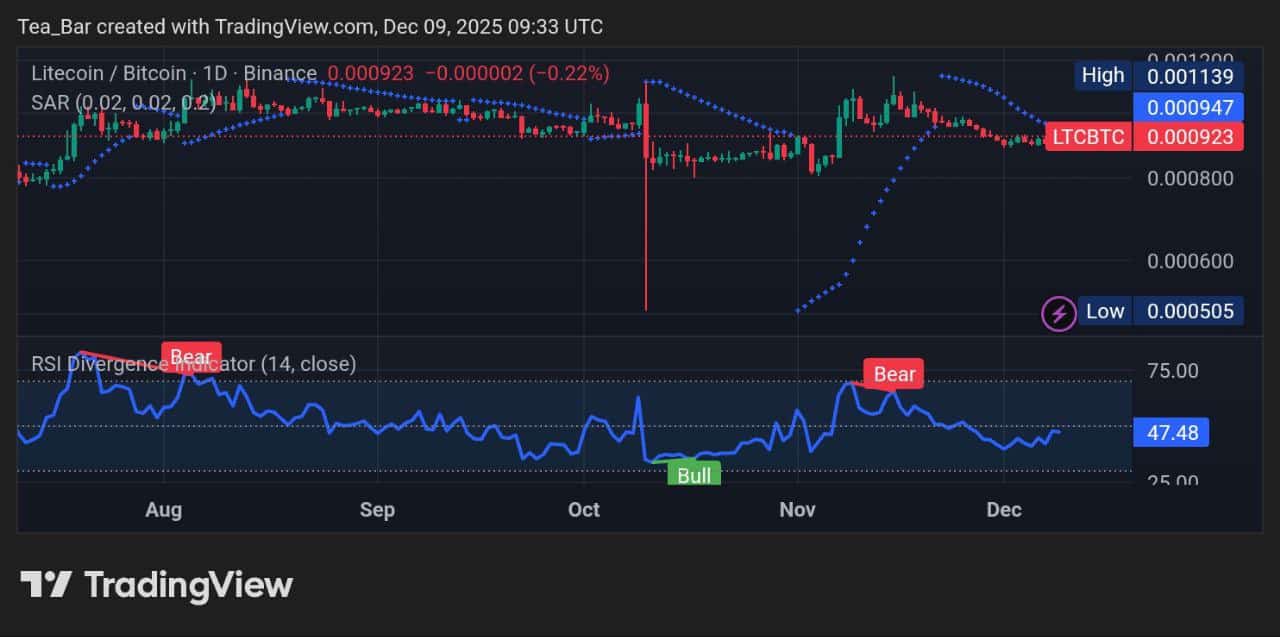
Task: Click the Sep label on time axis
Action: point(377,509)
